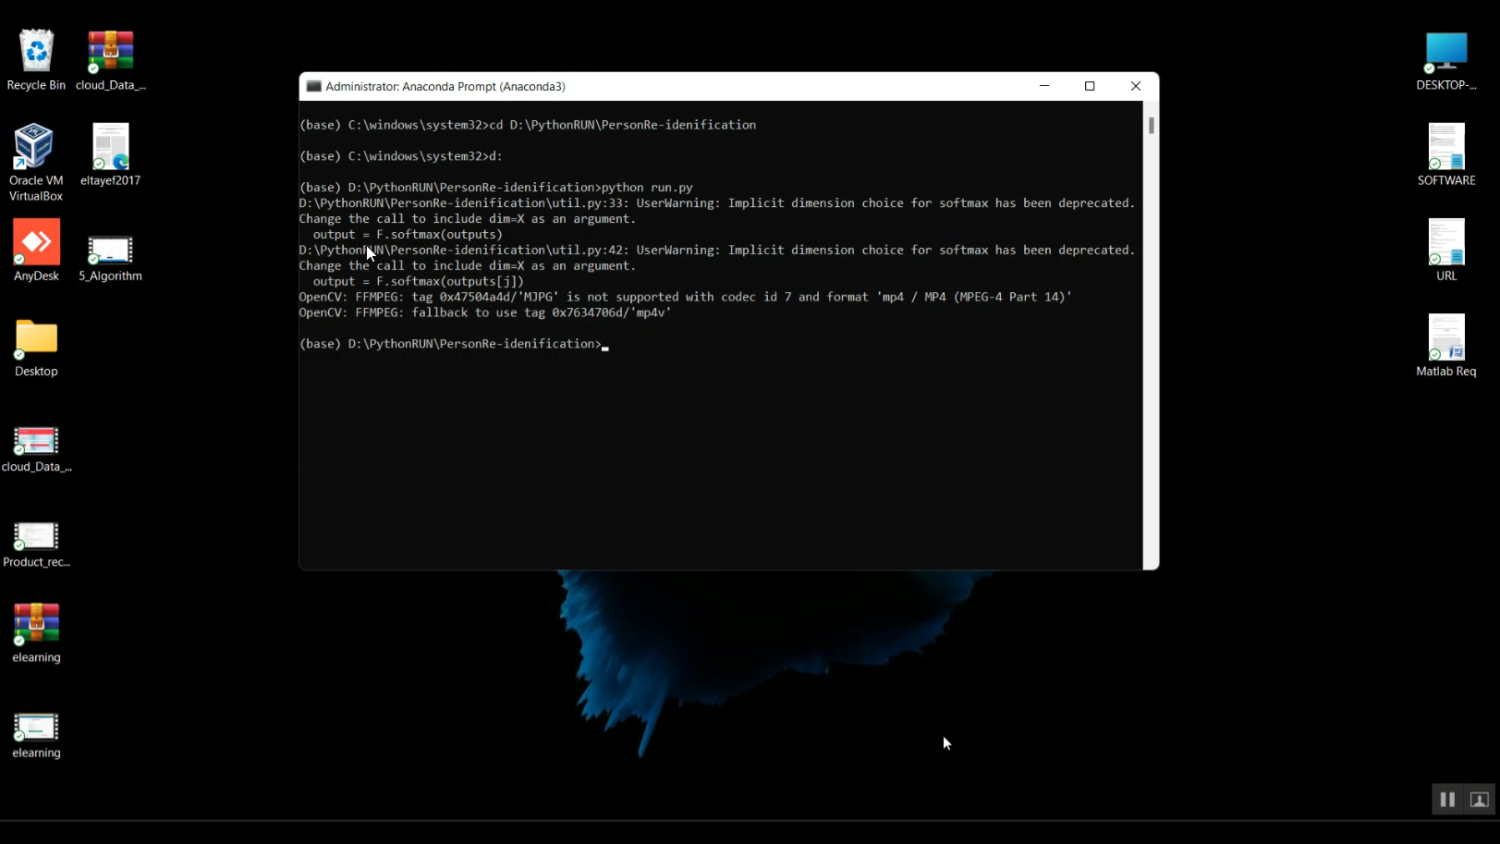Pause the recording with the pause button

[x=1447, y=799]
